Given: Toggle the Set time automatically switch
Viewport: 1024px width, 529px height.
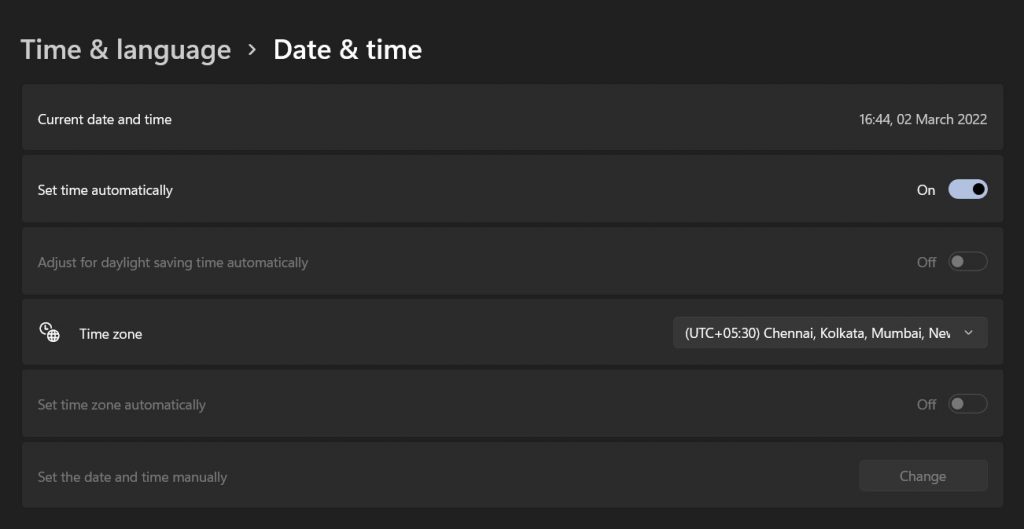Looking at the screenshot, I should click(967, 190).
